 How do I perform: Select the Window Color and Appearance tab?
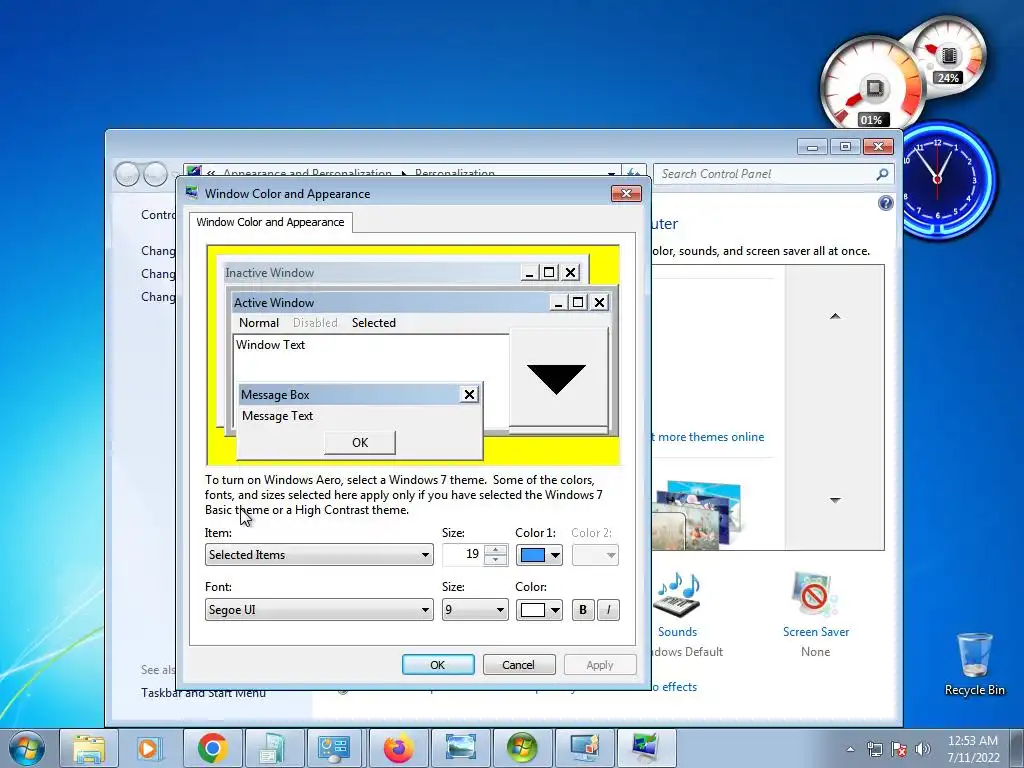(x=270, y=222)
